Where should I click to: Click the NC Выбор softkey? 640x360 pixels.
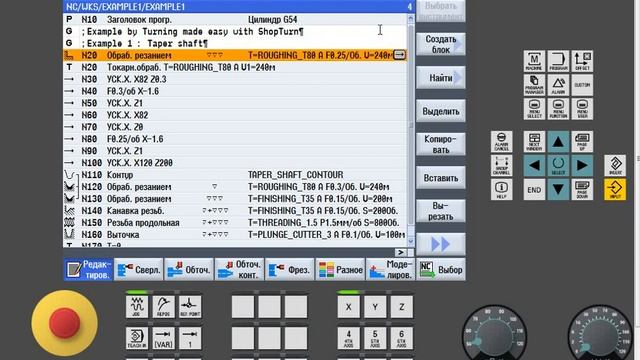[x=441, y=269]
